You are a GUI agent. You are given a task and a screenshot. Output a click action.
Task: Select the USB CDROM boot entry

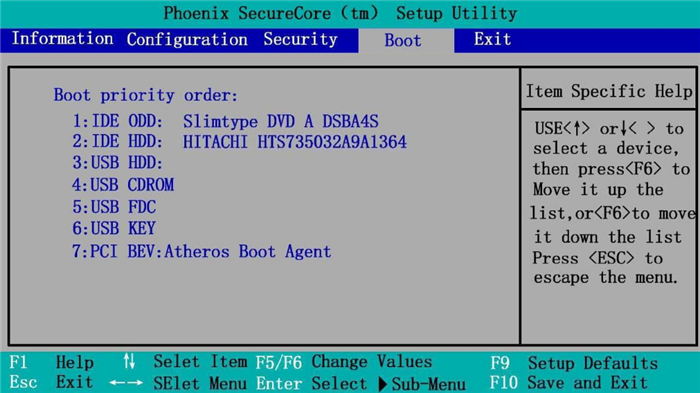click(123, 184)
